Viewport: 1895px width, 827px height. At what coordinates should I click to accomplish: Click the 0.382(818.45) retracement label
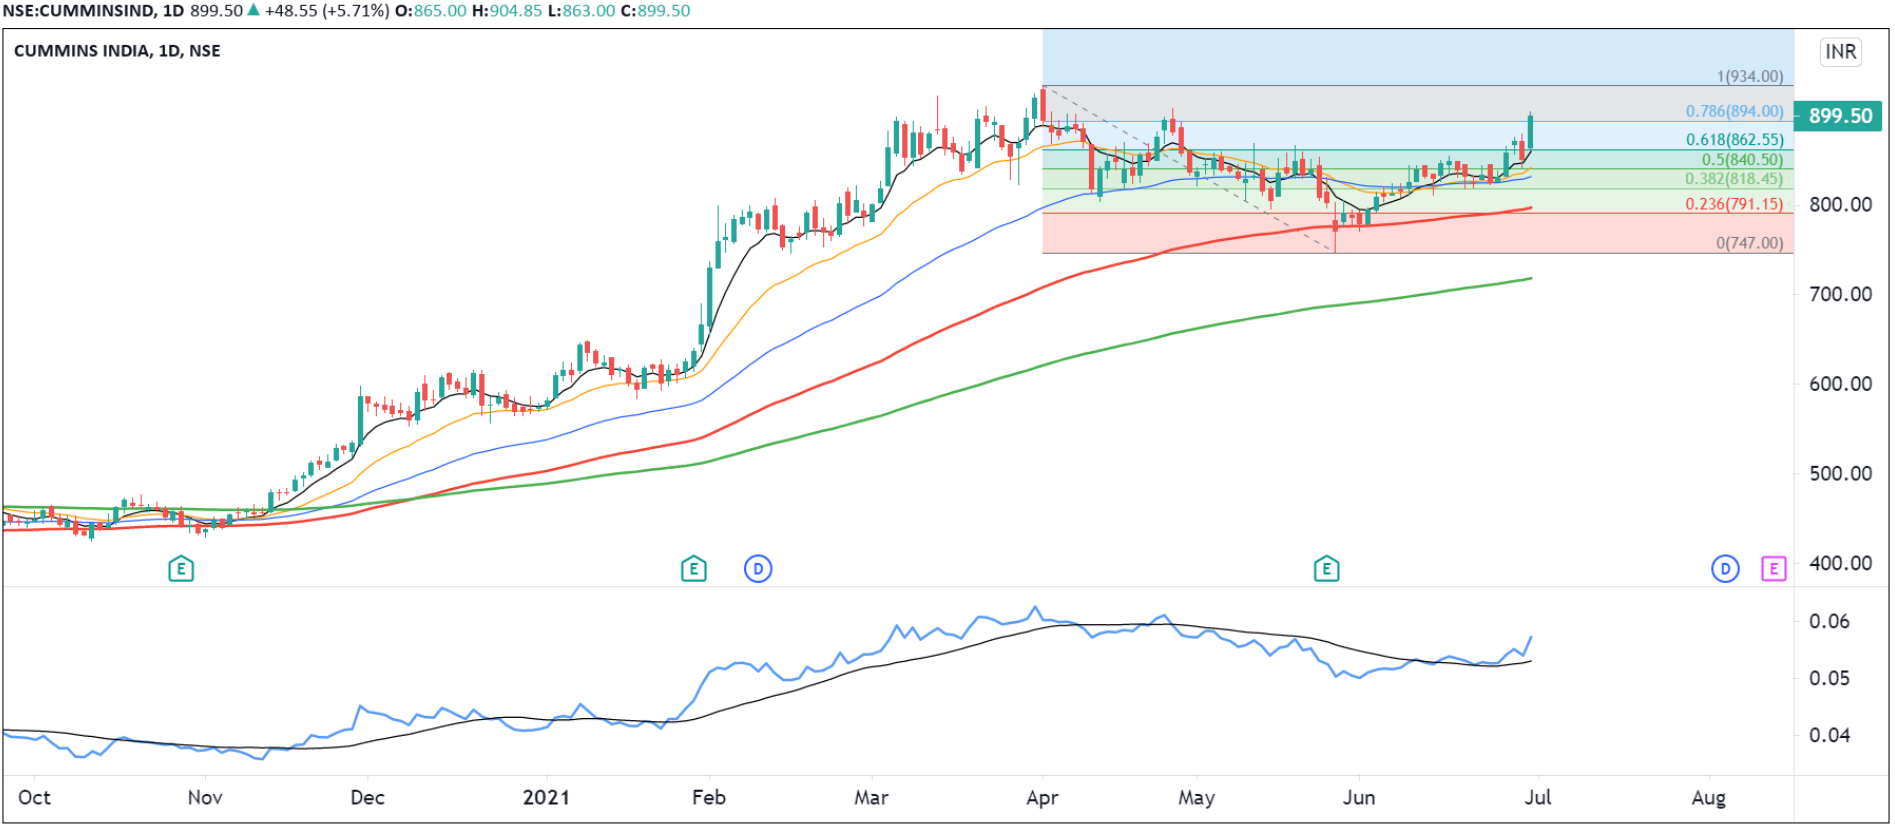click(x=1734, y=179)
